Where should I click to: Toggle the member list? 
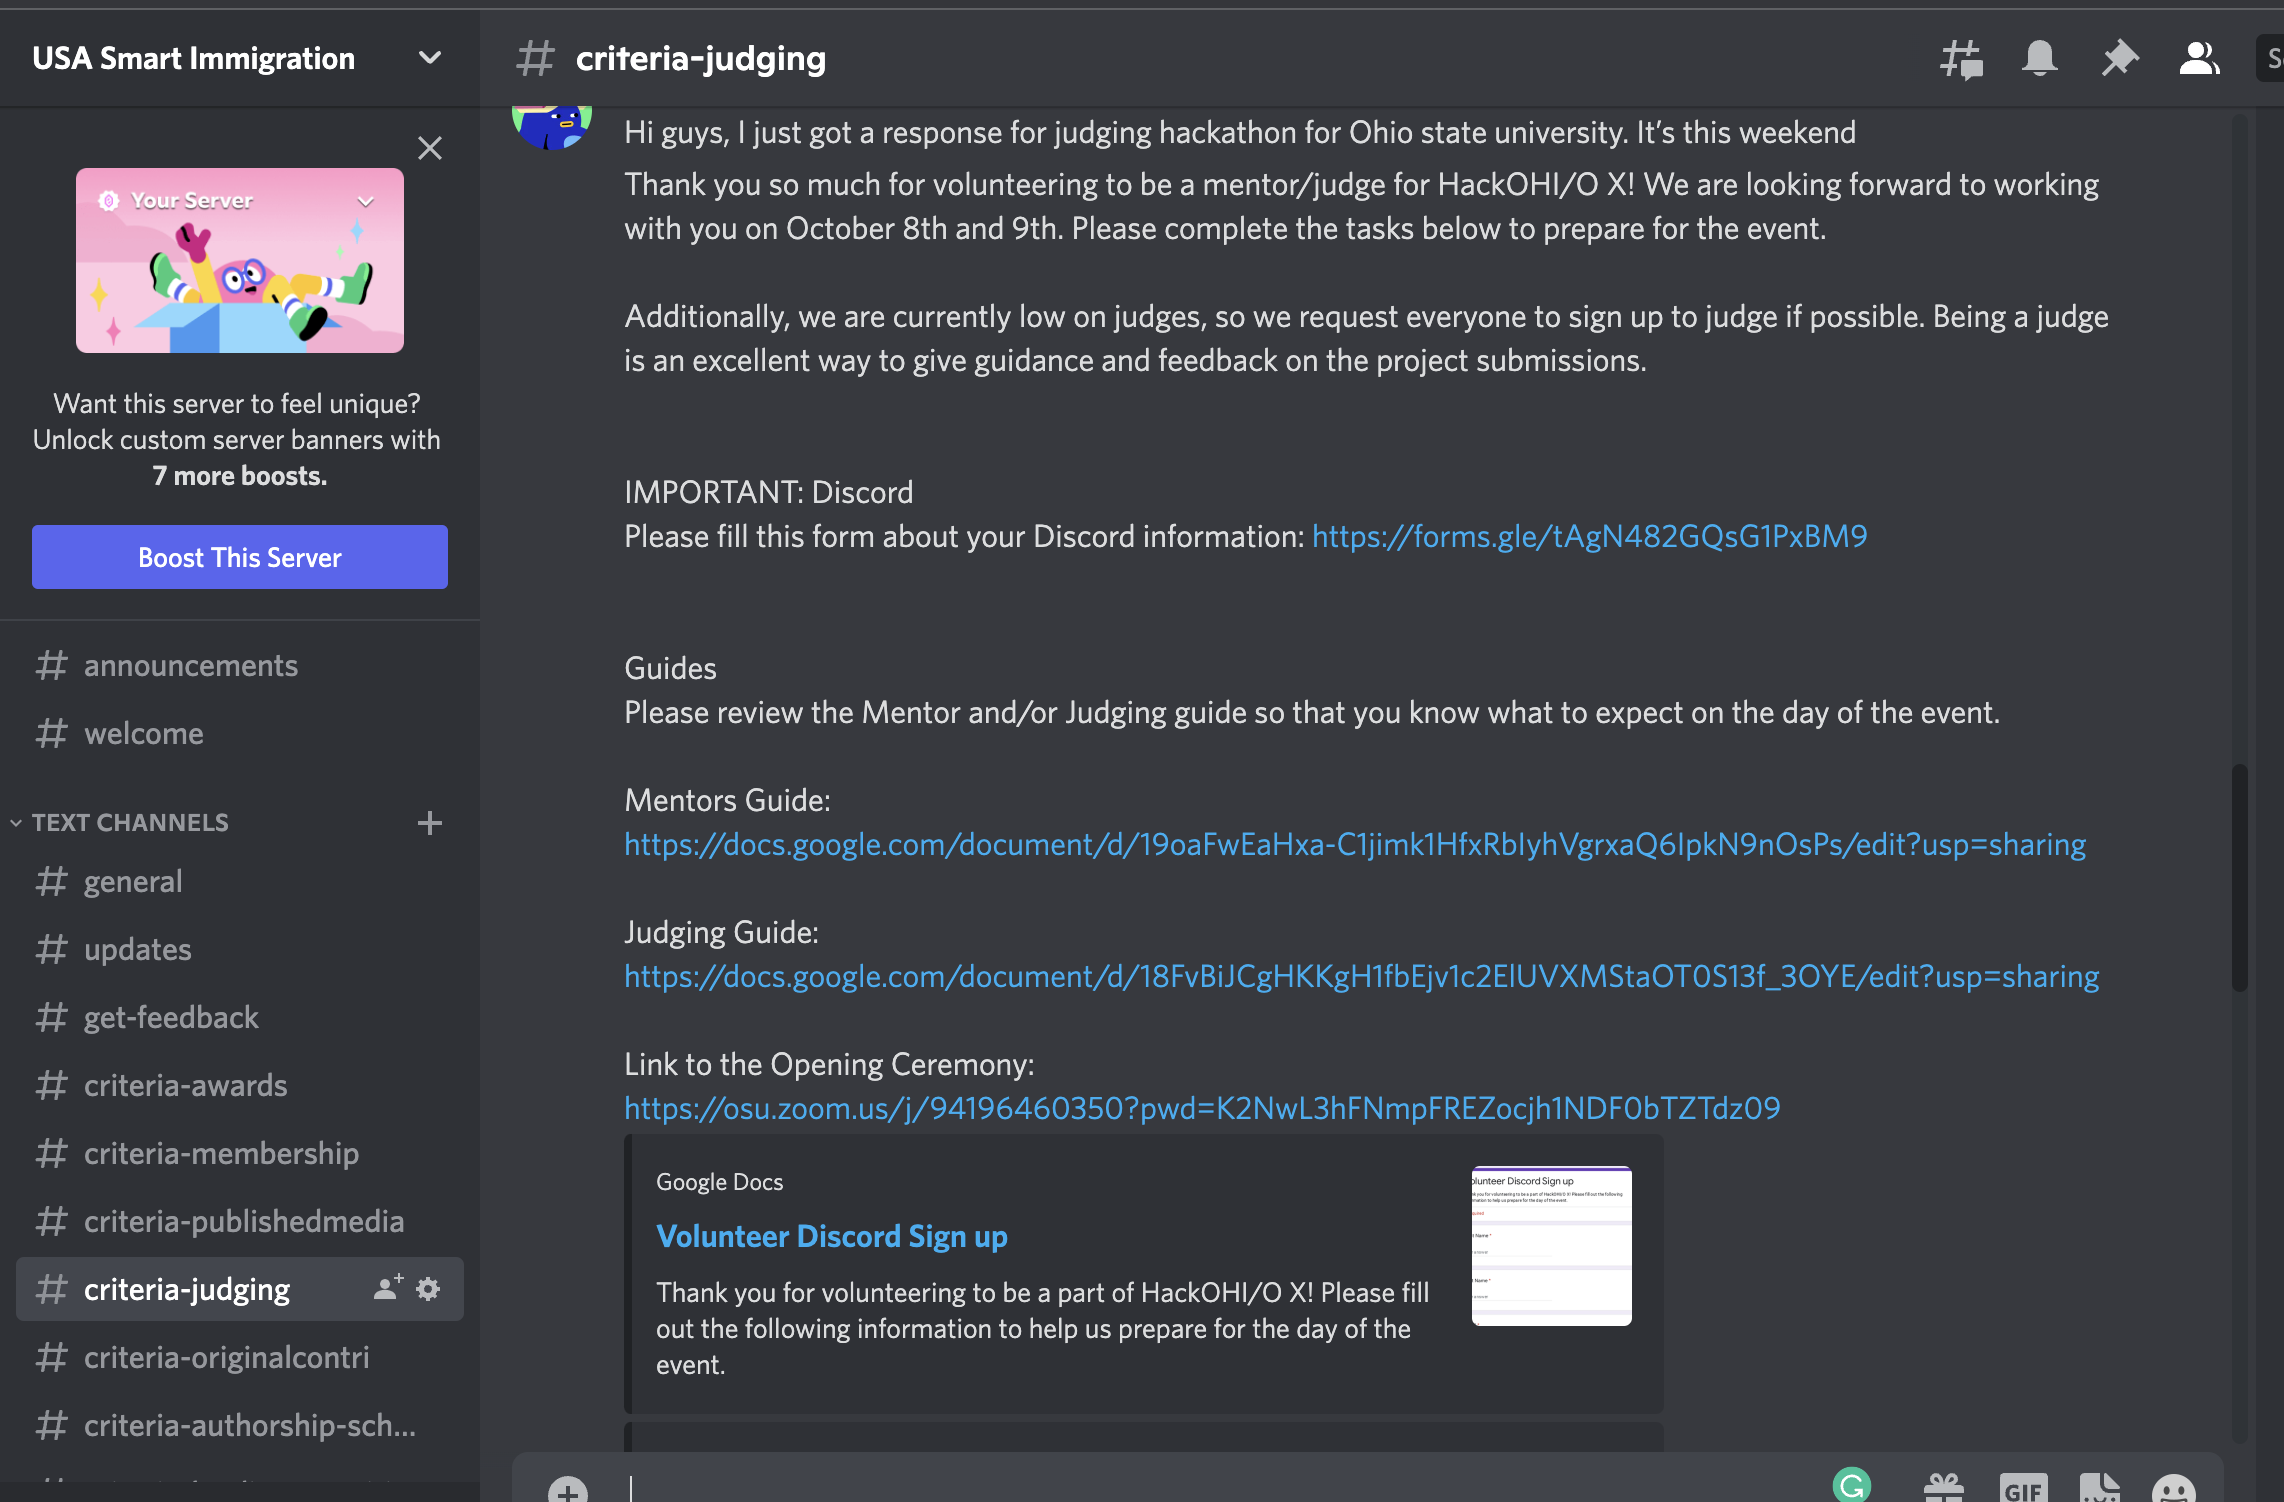pos(2198,59)
